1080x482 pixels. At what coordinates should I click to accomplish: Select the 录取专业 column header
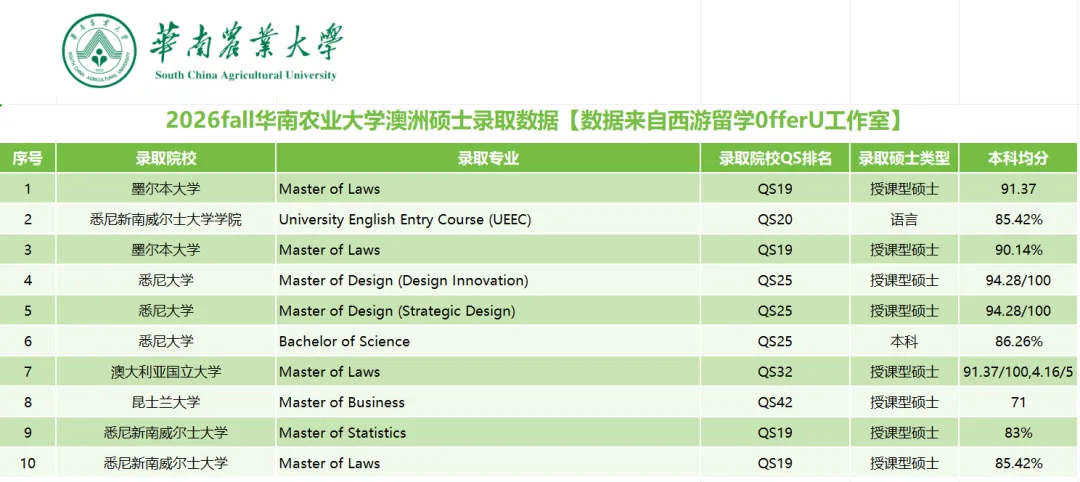coord(488,158)
